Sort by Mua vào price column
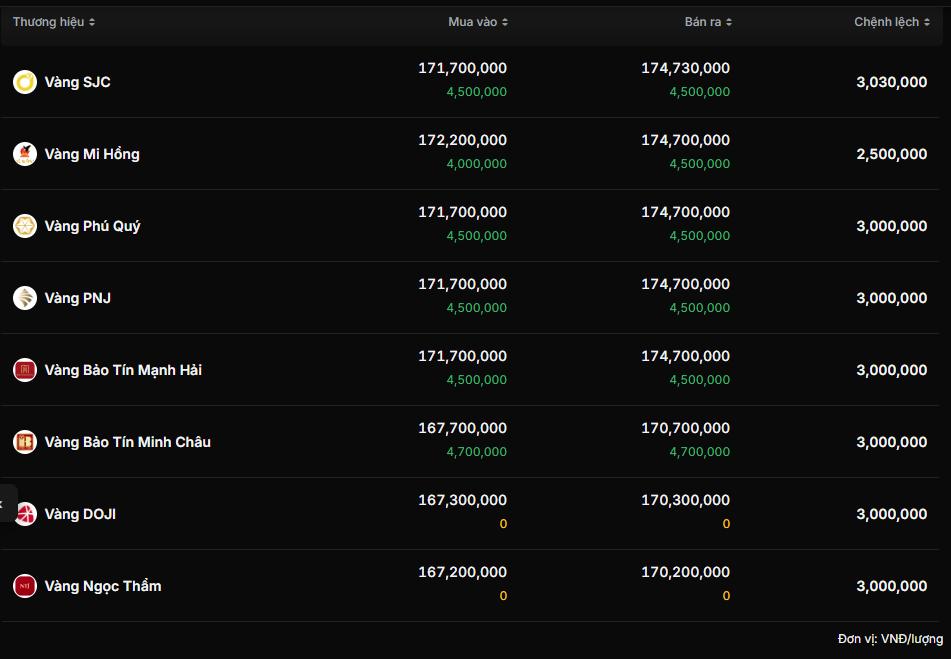The image size is (951, 659). [477, 22]
